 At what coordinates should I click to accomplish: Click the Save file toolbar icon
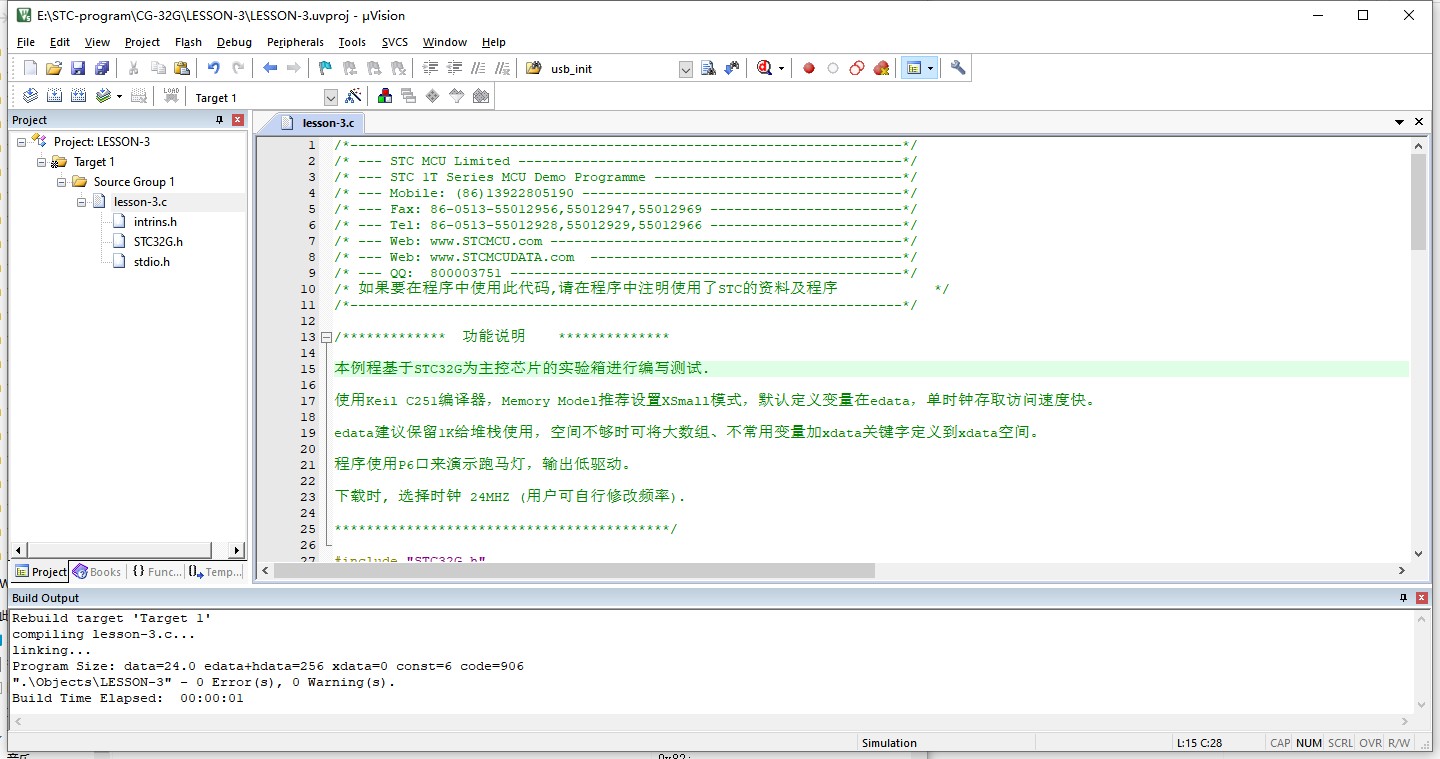click(78, 68)
